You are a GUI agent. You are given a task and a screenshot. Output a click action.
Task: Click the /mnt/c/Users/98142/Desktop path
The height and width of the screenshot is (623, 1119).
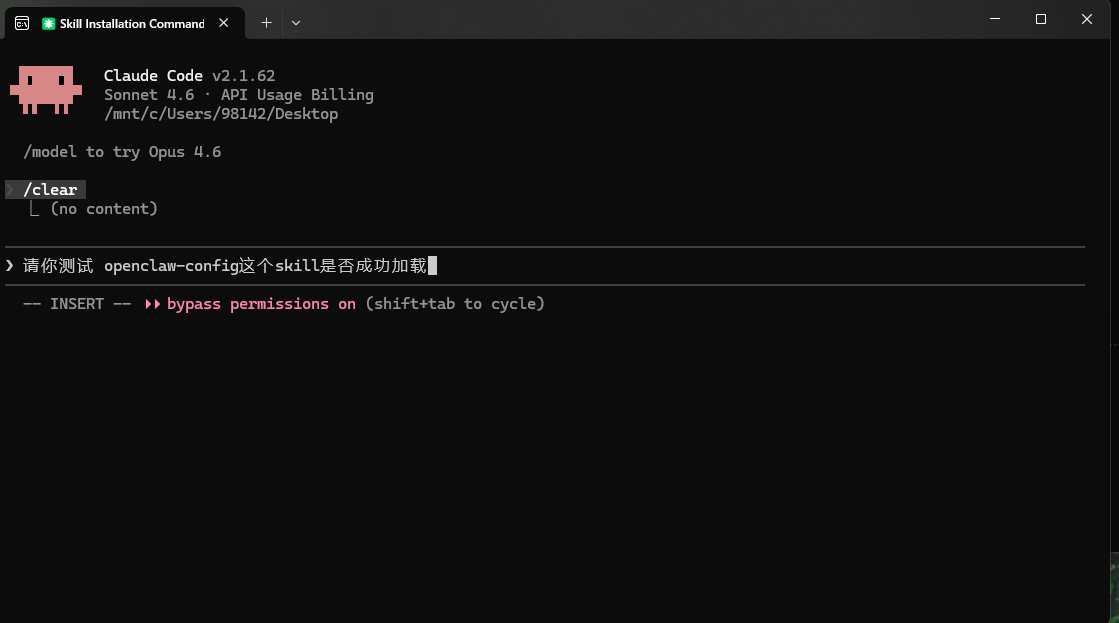pos(221,114)
